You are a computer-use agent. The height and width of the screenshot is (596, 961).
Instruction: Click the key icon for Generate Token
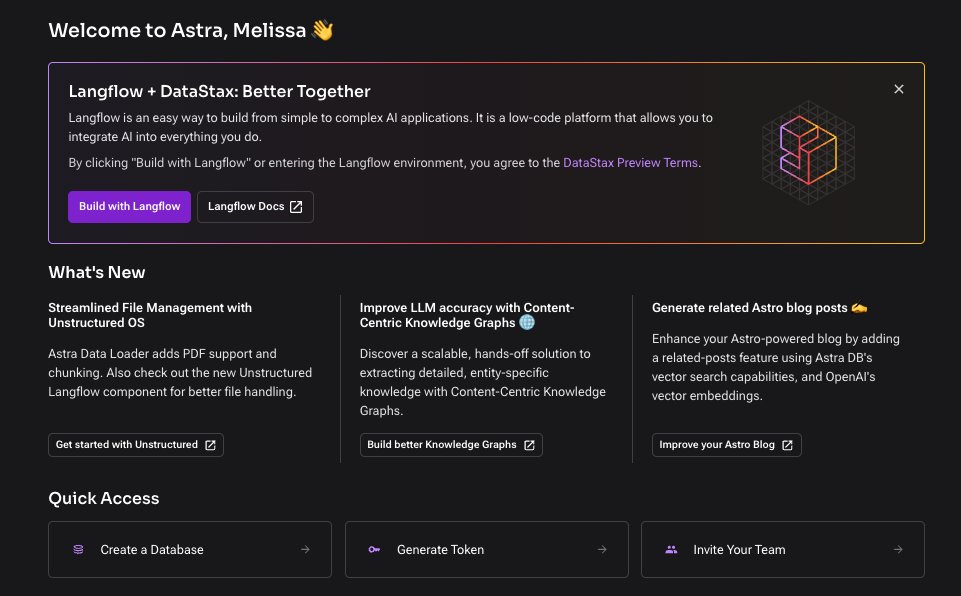374,549
